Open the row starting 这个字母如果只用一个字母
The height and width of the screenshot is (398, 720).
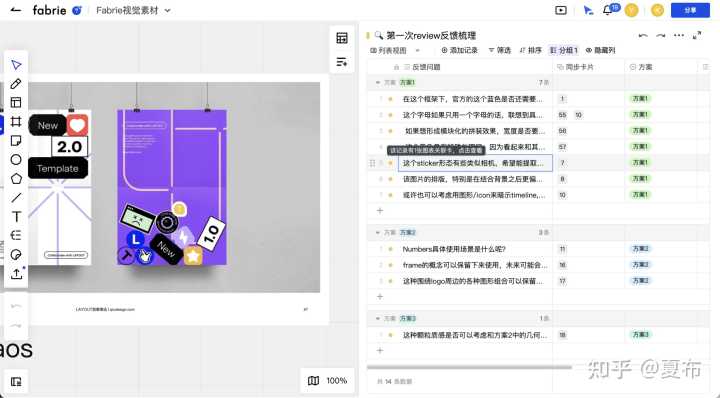coord(472,115)
